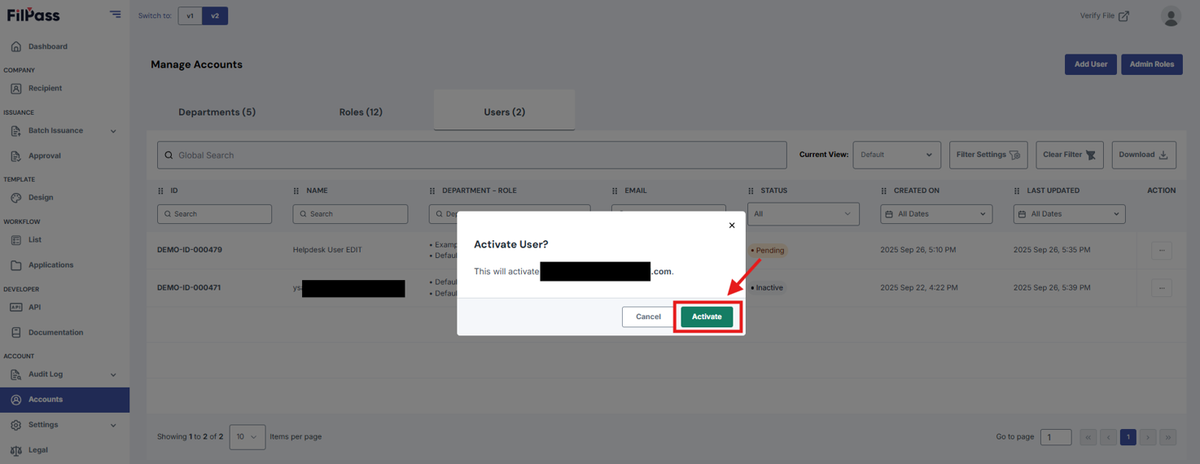Click the green Activate button
Image resolution: width=1200 pixels, height=464 pixels.
point(707,316)
